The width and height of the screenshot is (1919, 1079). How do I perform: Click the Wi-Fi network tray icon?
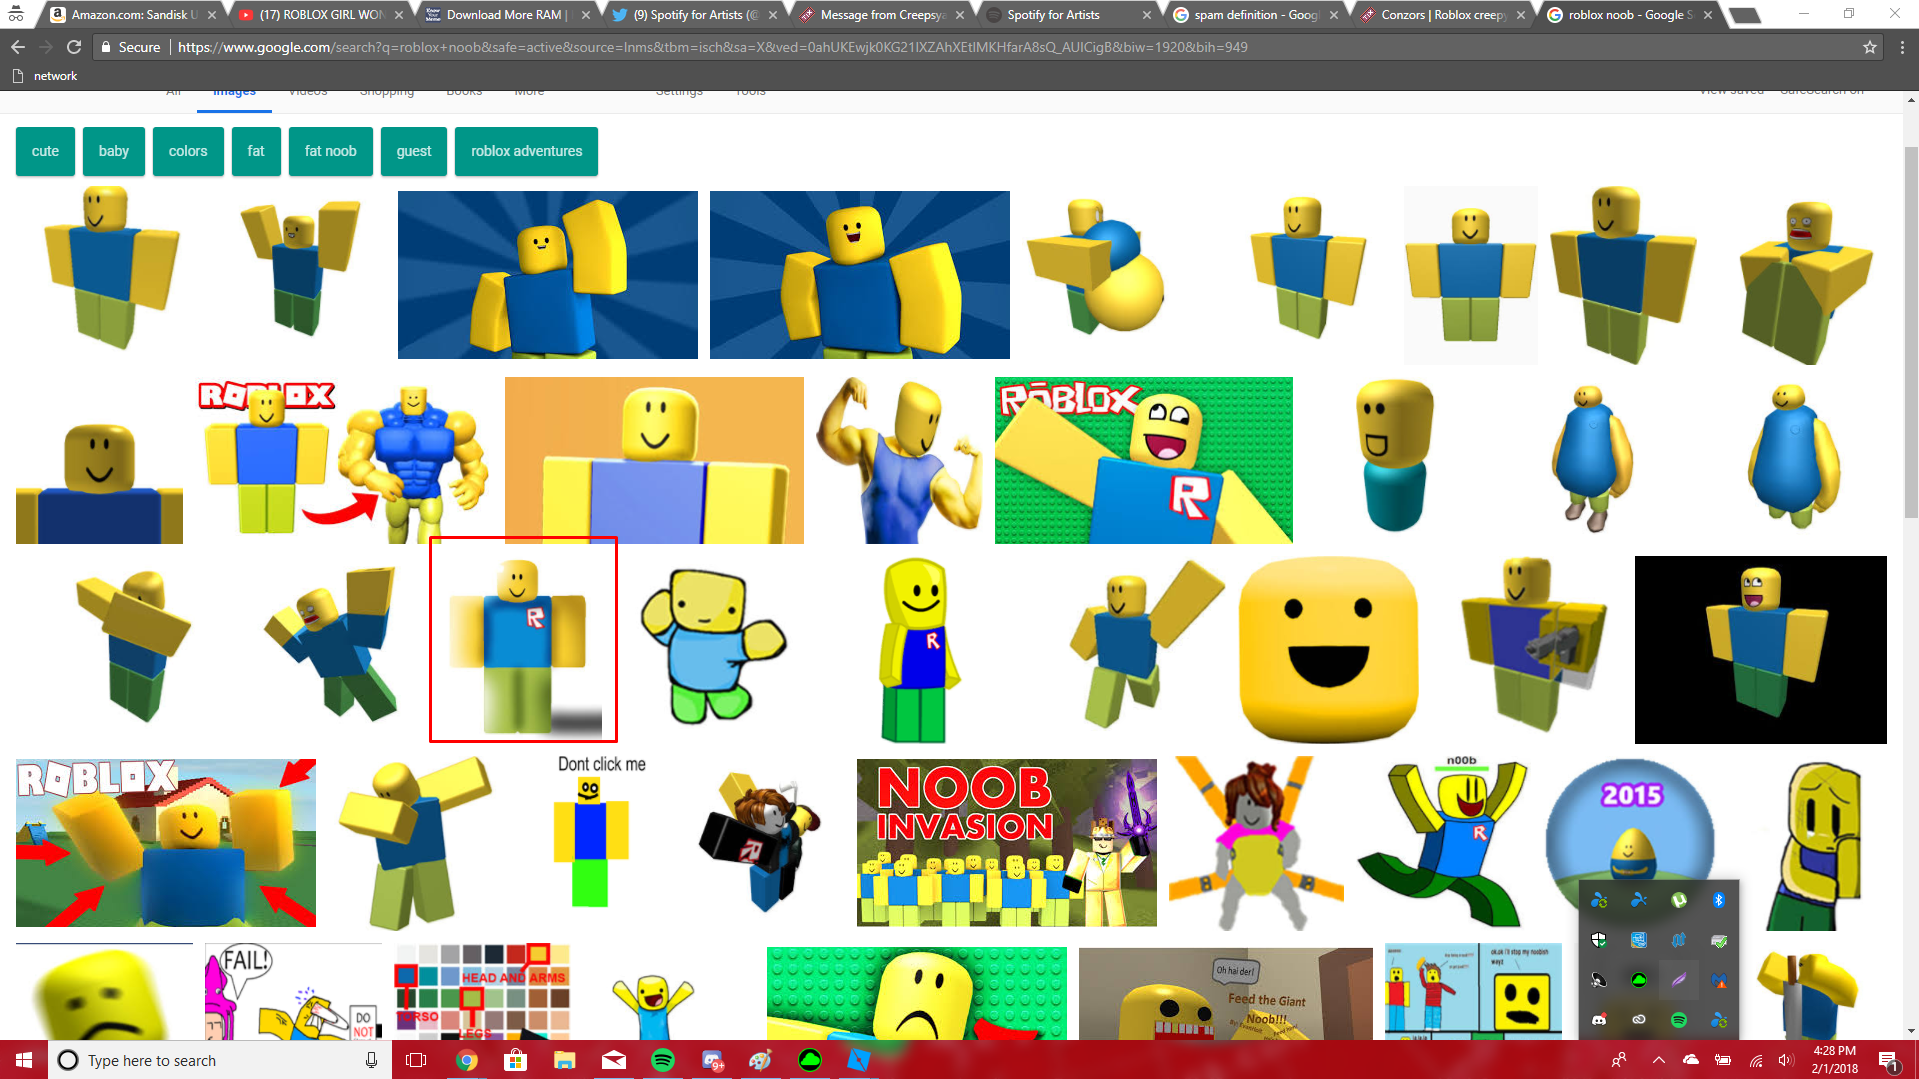click(1755, 1060)
